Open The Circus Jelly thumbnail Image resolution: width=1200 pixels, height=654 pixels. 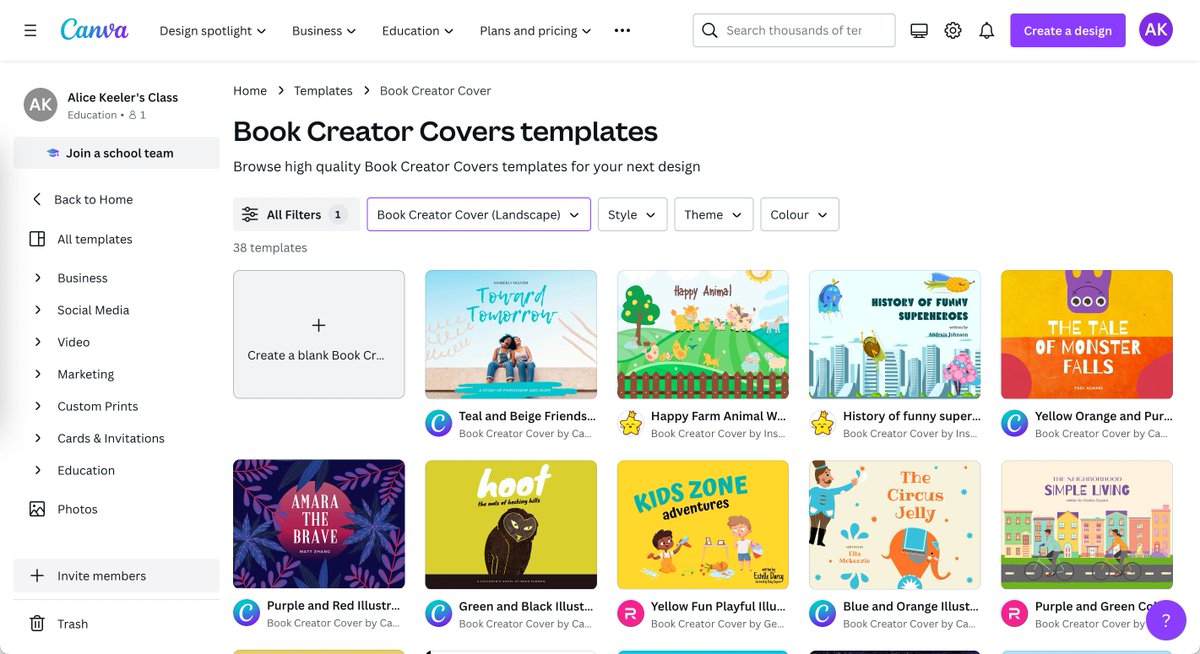point(895,524)
